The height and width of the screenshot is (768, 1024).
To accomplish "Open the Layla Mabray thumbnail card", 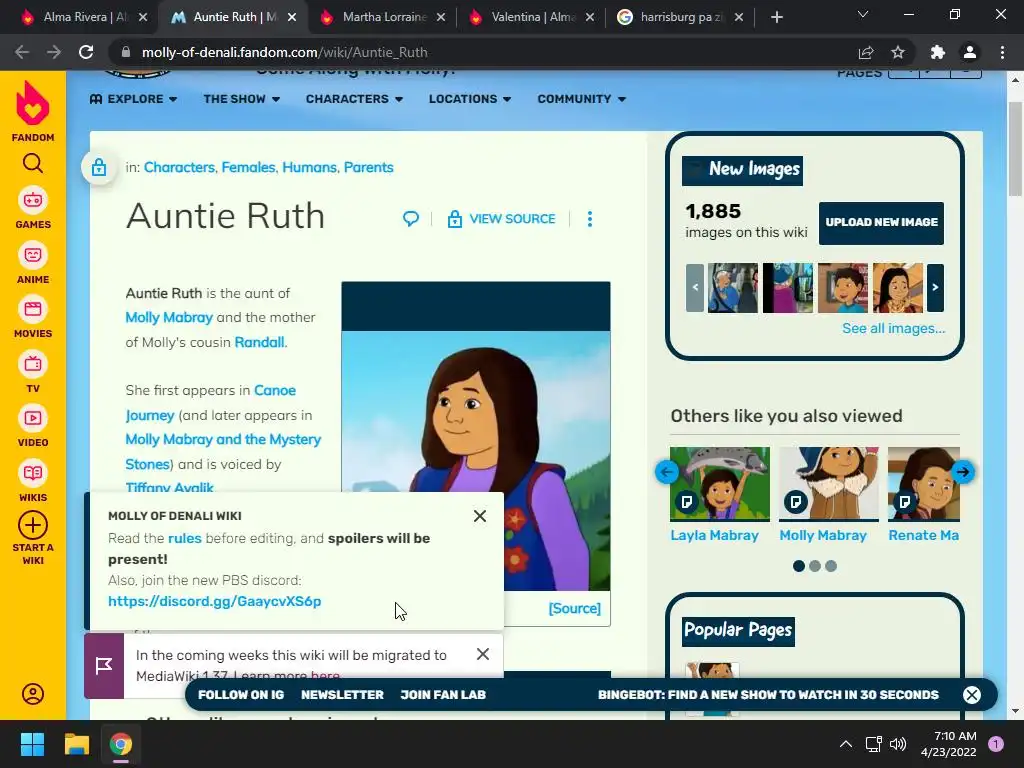I will pos(720,484).
